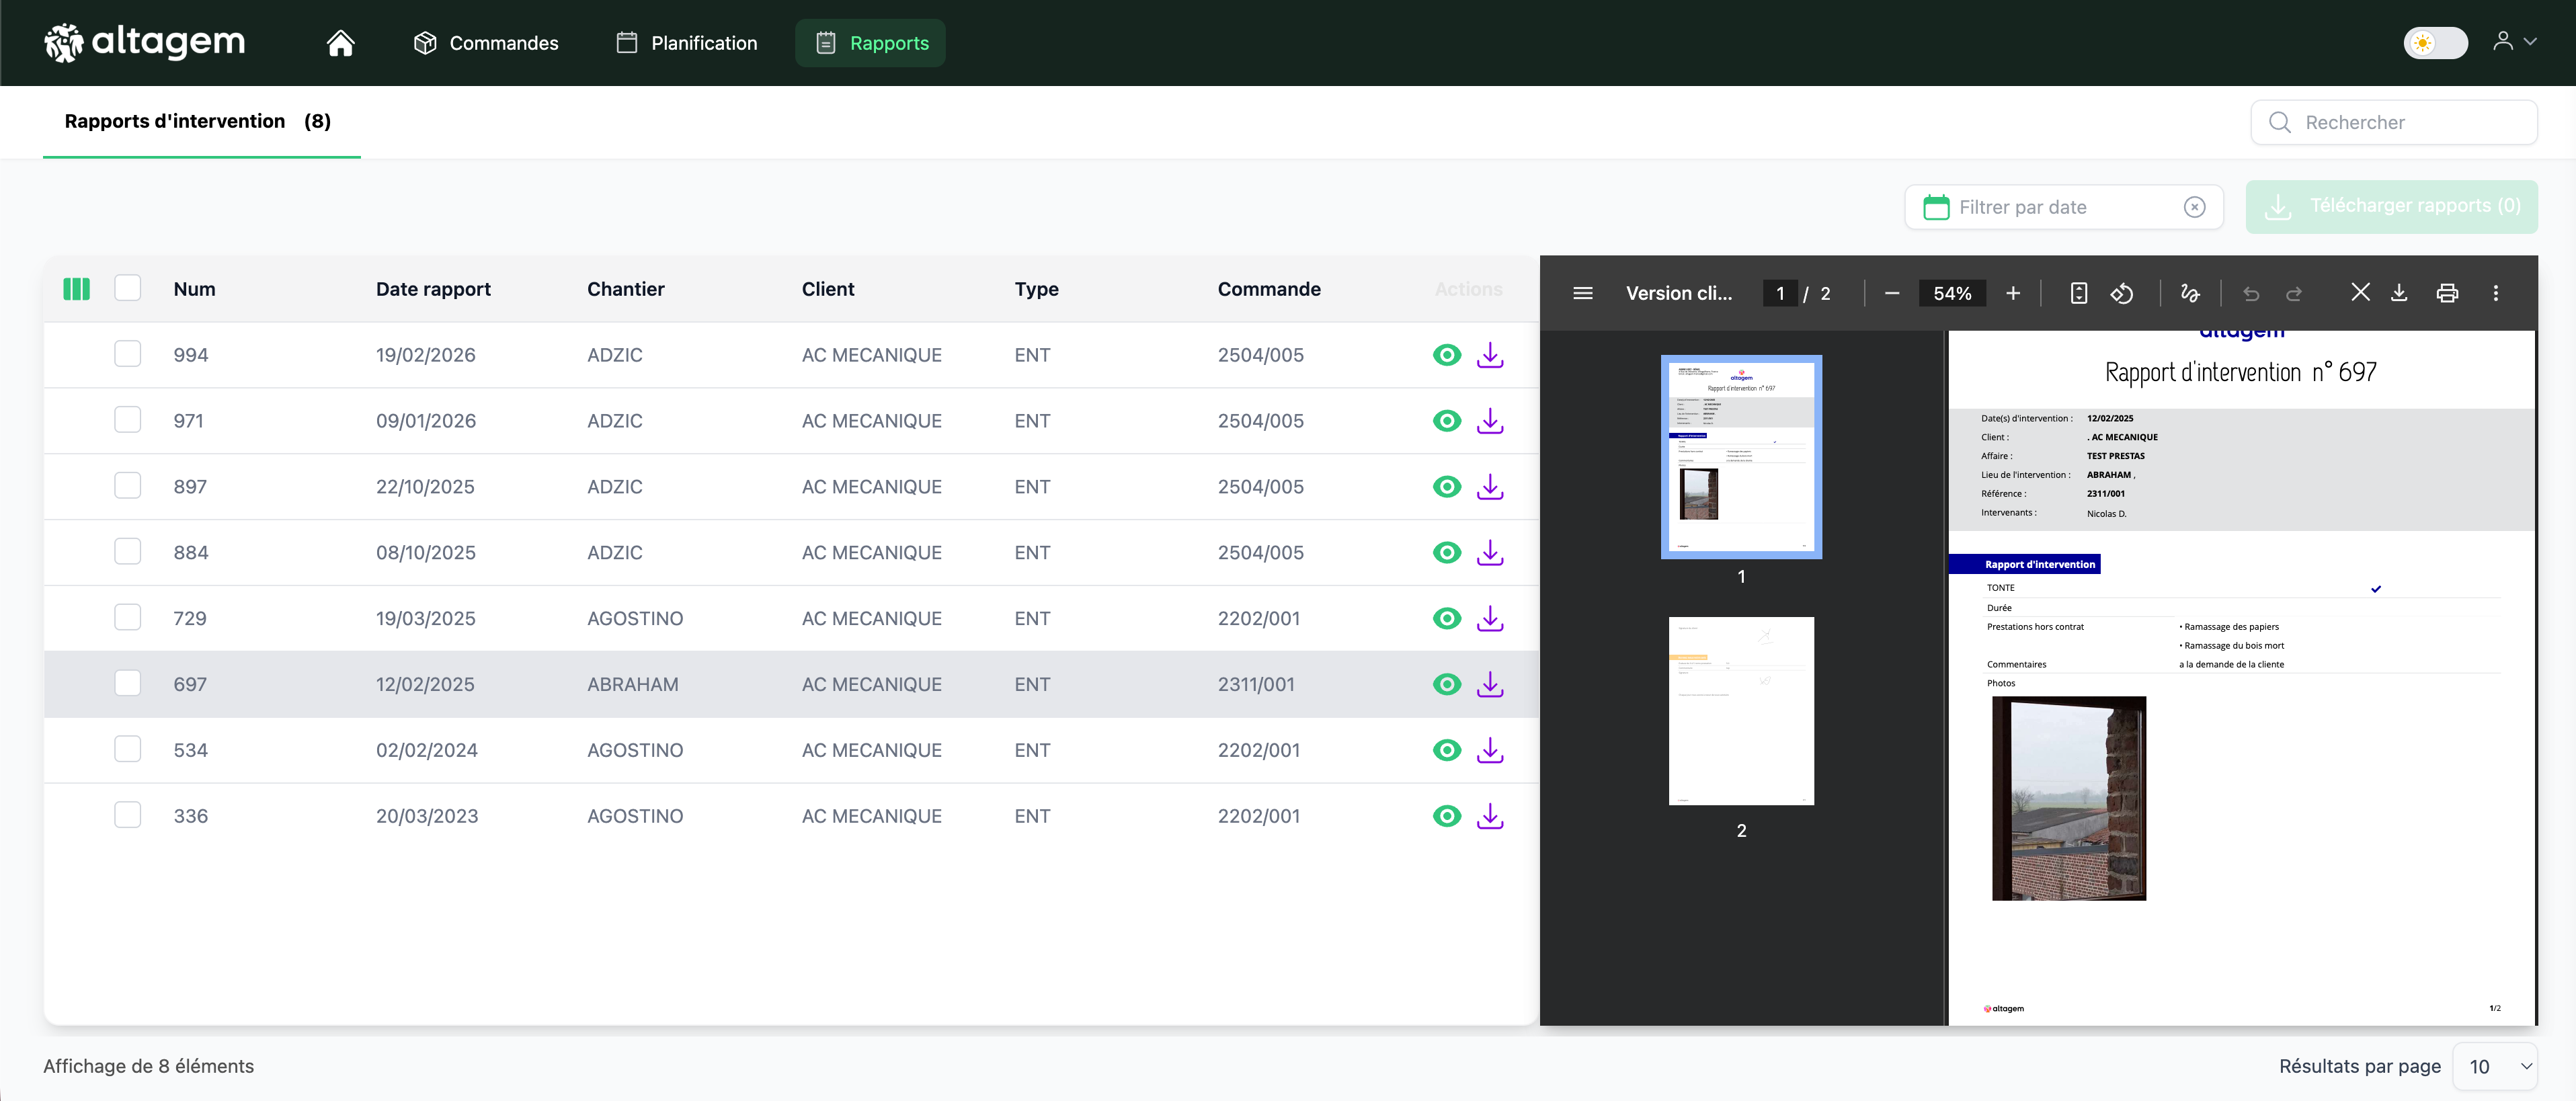This screenshot has height=1101, width=2576.
Task: Click the column selector icon in table header
Action: [x=77, y=289]
